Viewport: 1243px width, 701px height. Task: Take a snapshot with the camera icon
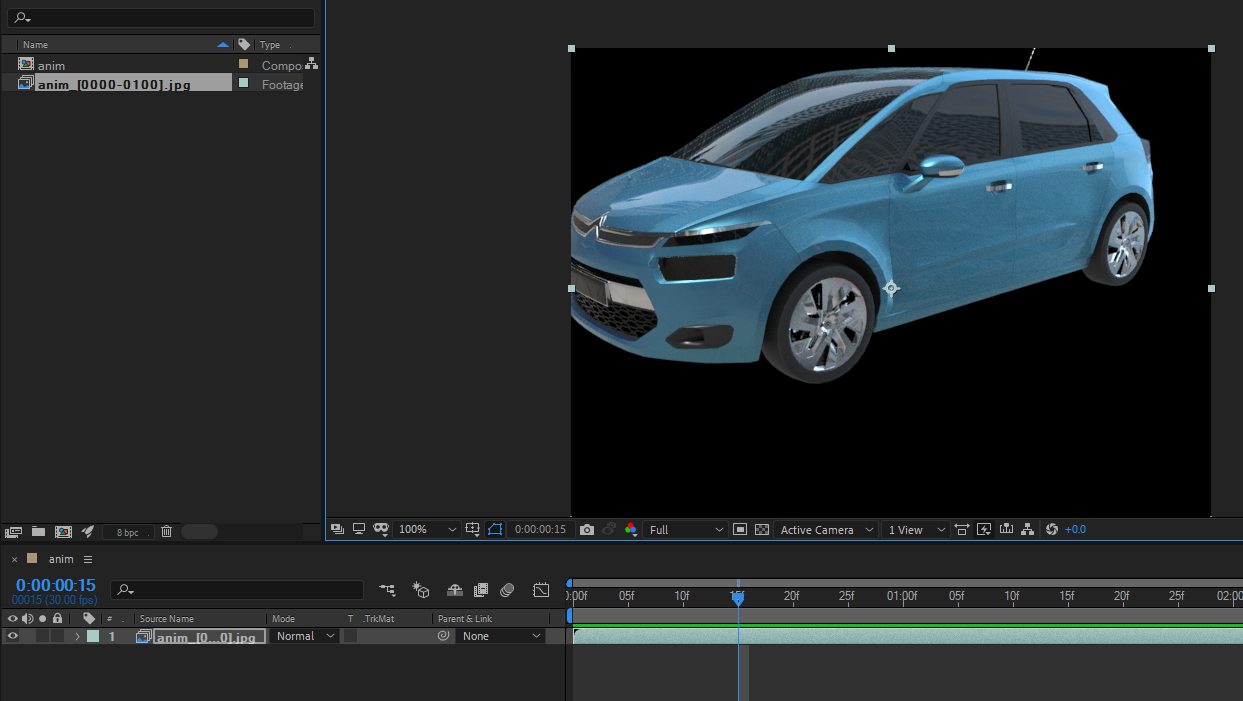tap(587, 530)
